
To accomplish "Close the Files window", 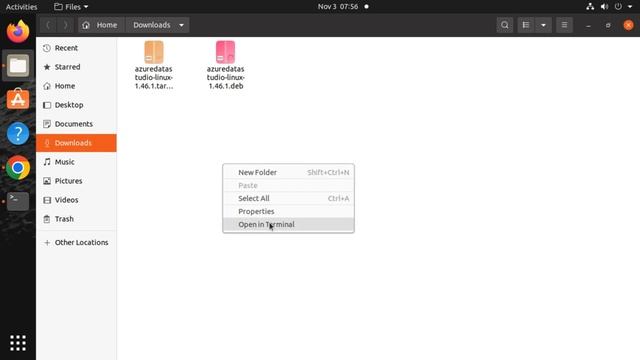I will point(628,25).
